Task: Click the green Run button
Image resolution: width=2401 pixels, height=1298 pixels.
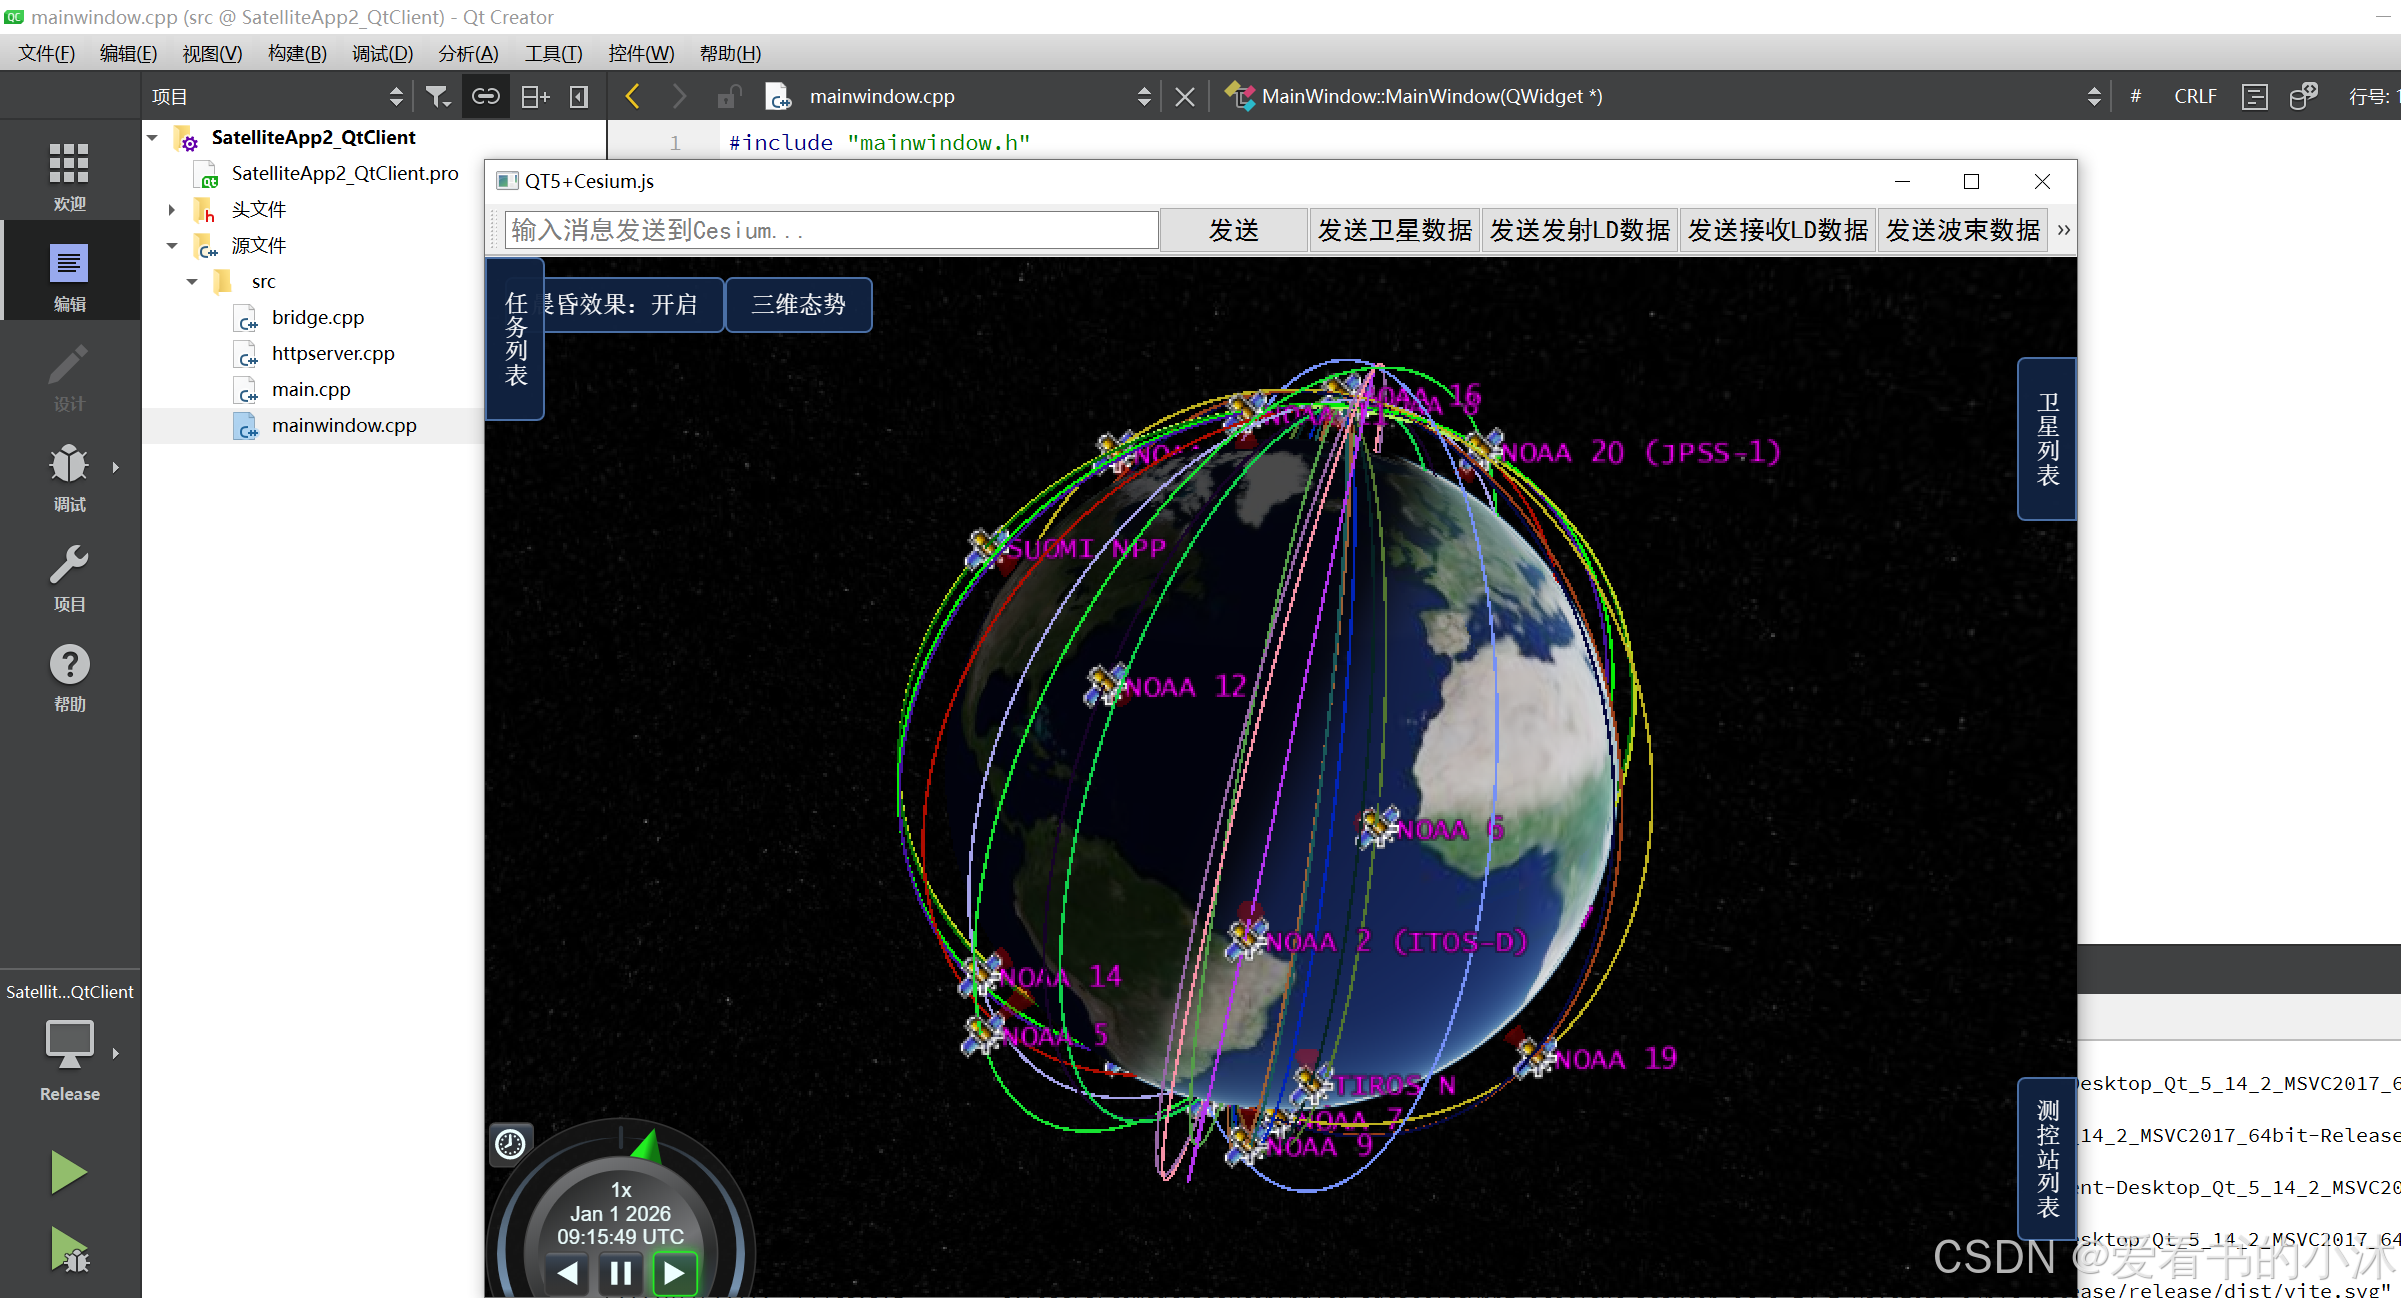Action: [x=69, y=1172]
